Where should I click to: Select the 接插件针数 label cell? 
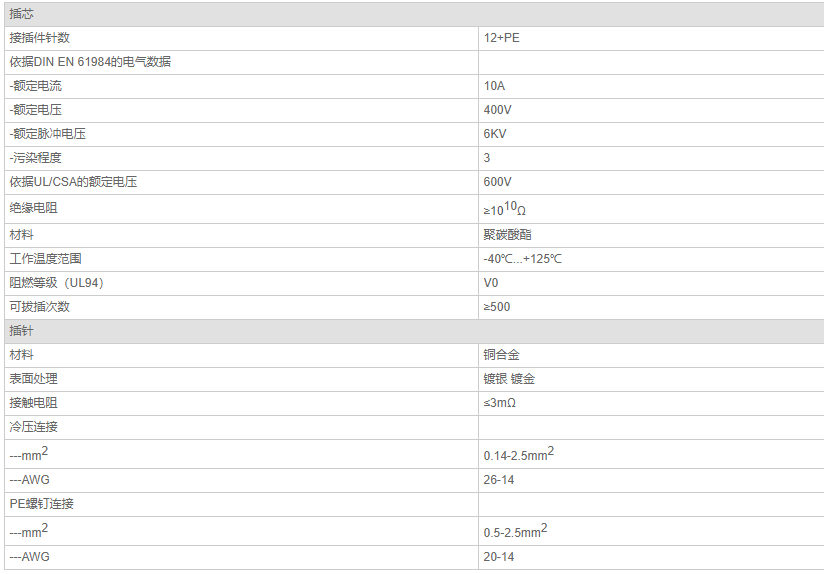click(242, 38)
